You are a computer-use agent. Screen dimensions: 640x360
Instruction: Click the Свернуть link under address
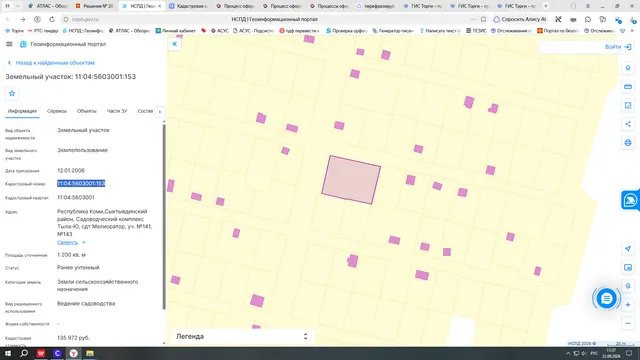[67, 242]
